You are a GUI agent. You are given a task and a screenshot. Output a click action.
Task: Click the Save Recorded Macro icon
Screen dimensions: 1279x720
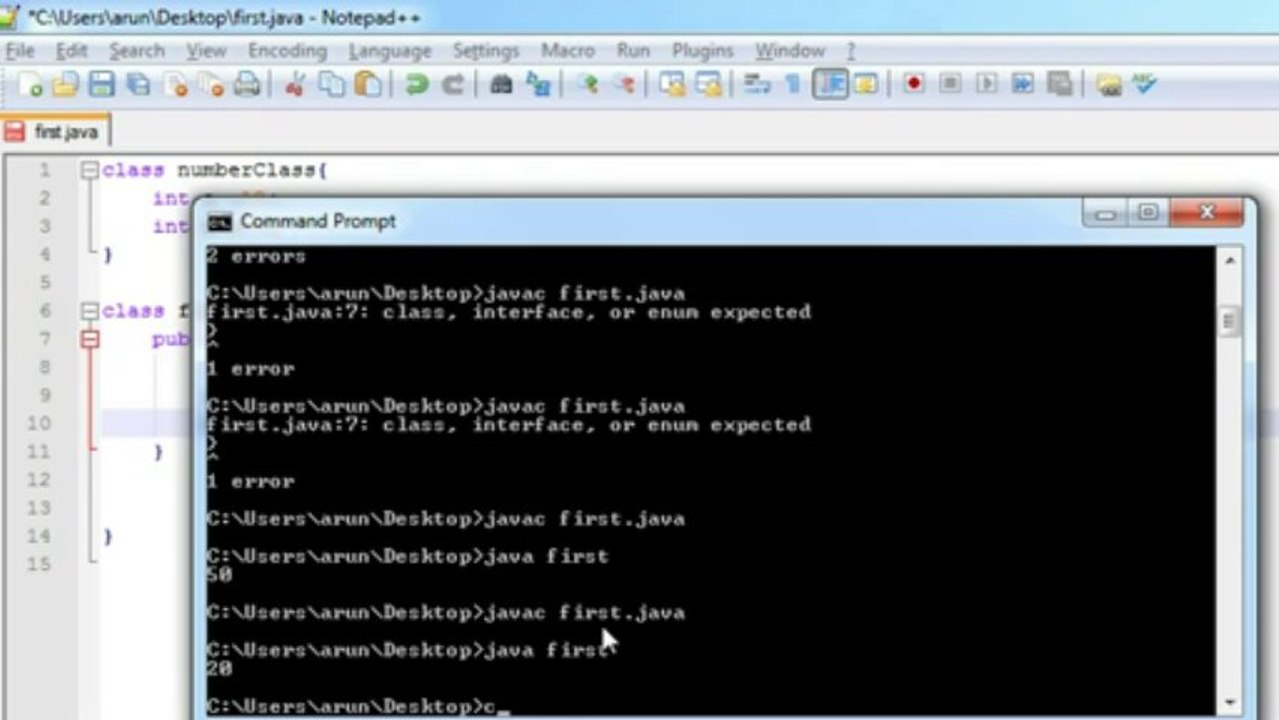pyautogui.click(x=1059, y=85)
